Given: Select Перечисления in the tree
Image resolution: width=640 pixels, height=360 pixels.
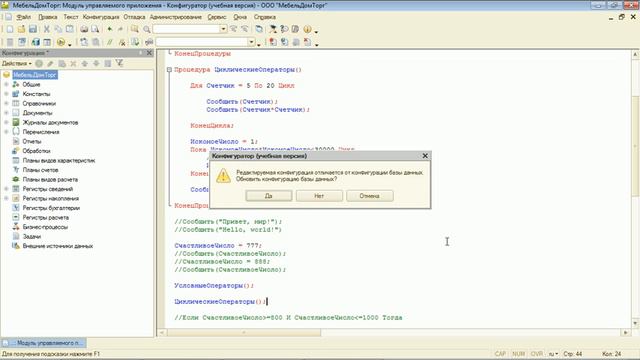Looking at the screenshot, I should pyautogui.click(x=41, y=132).
